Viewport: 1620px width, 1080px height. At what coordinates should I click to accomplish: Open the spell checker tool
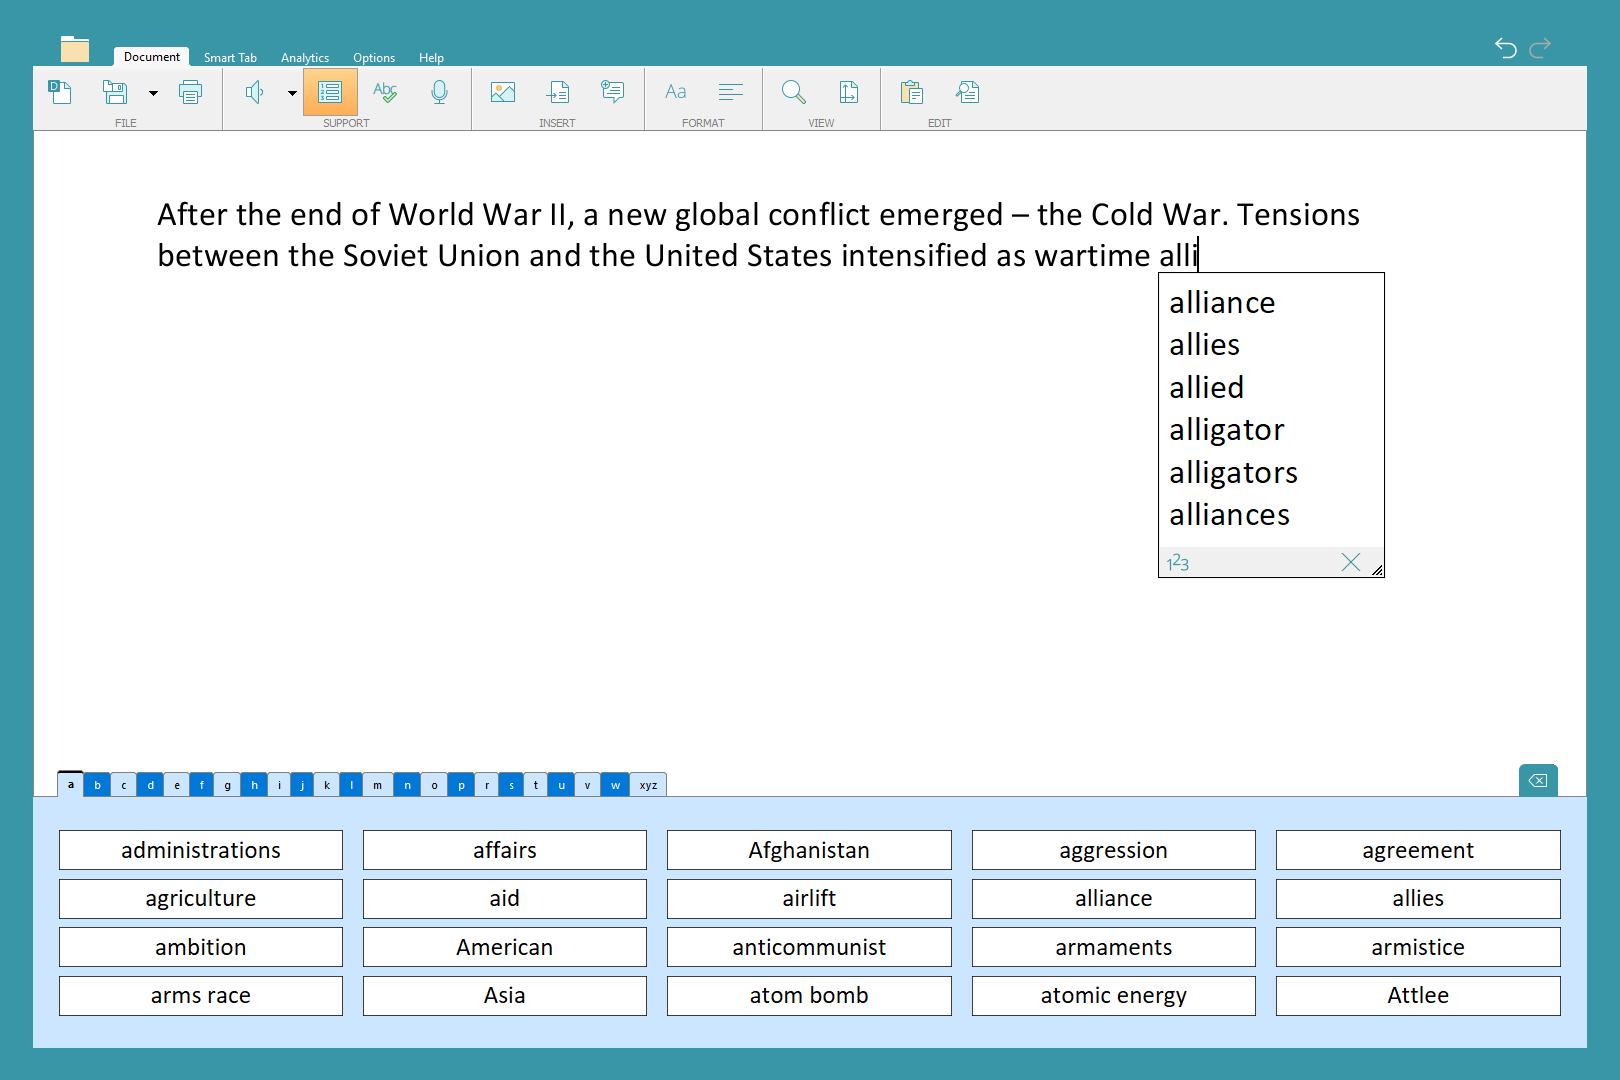click(x=385, y=93)
